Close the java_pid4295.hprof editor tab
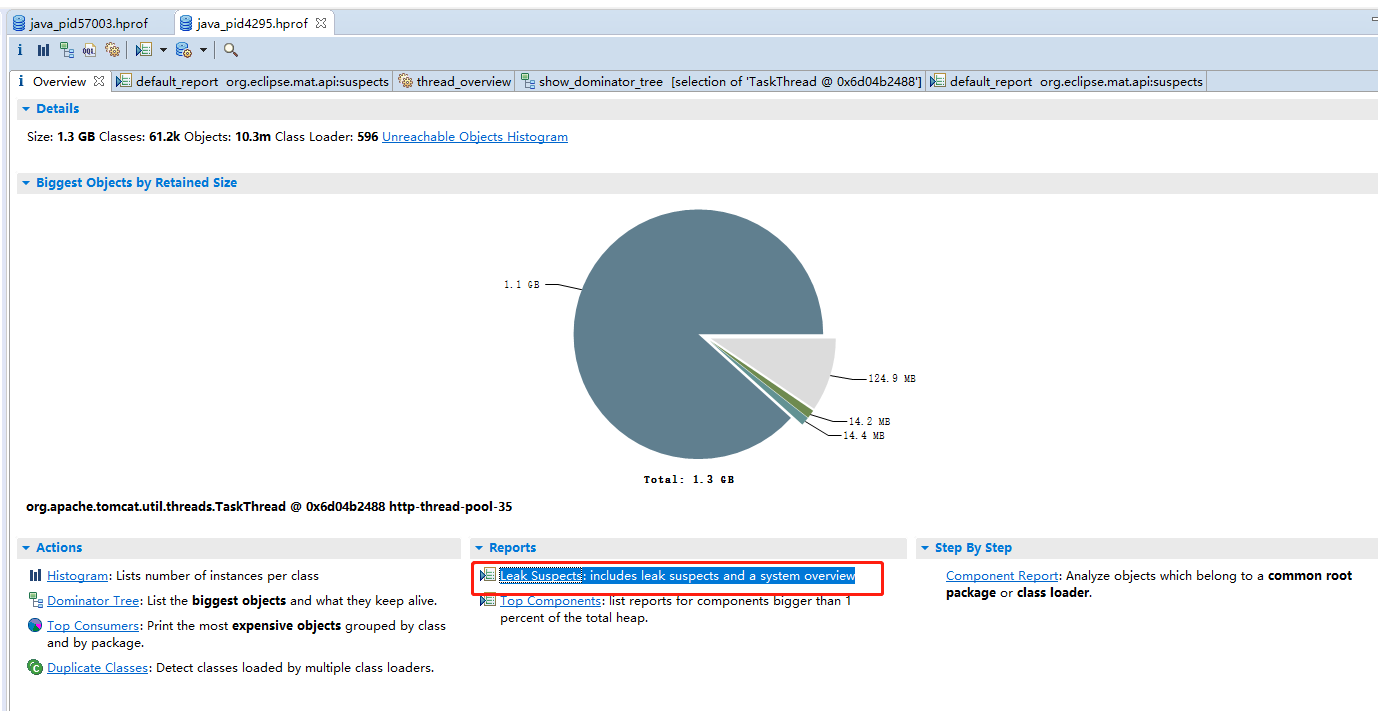Image resolution: width=1378 pixels, height=711 pixels. (321, 23)
